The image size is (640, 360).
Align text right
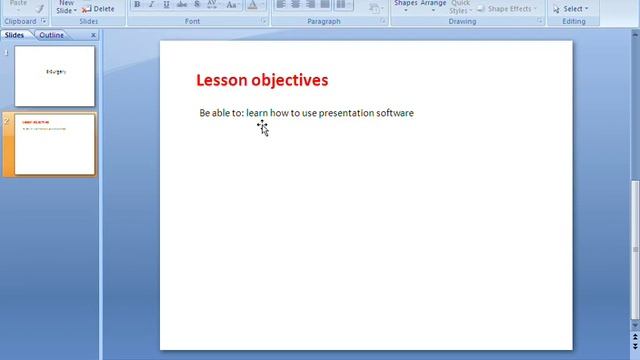[x=310, y=4]
